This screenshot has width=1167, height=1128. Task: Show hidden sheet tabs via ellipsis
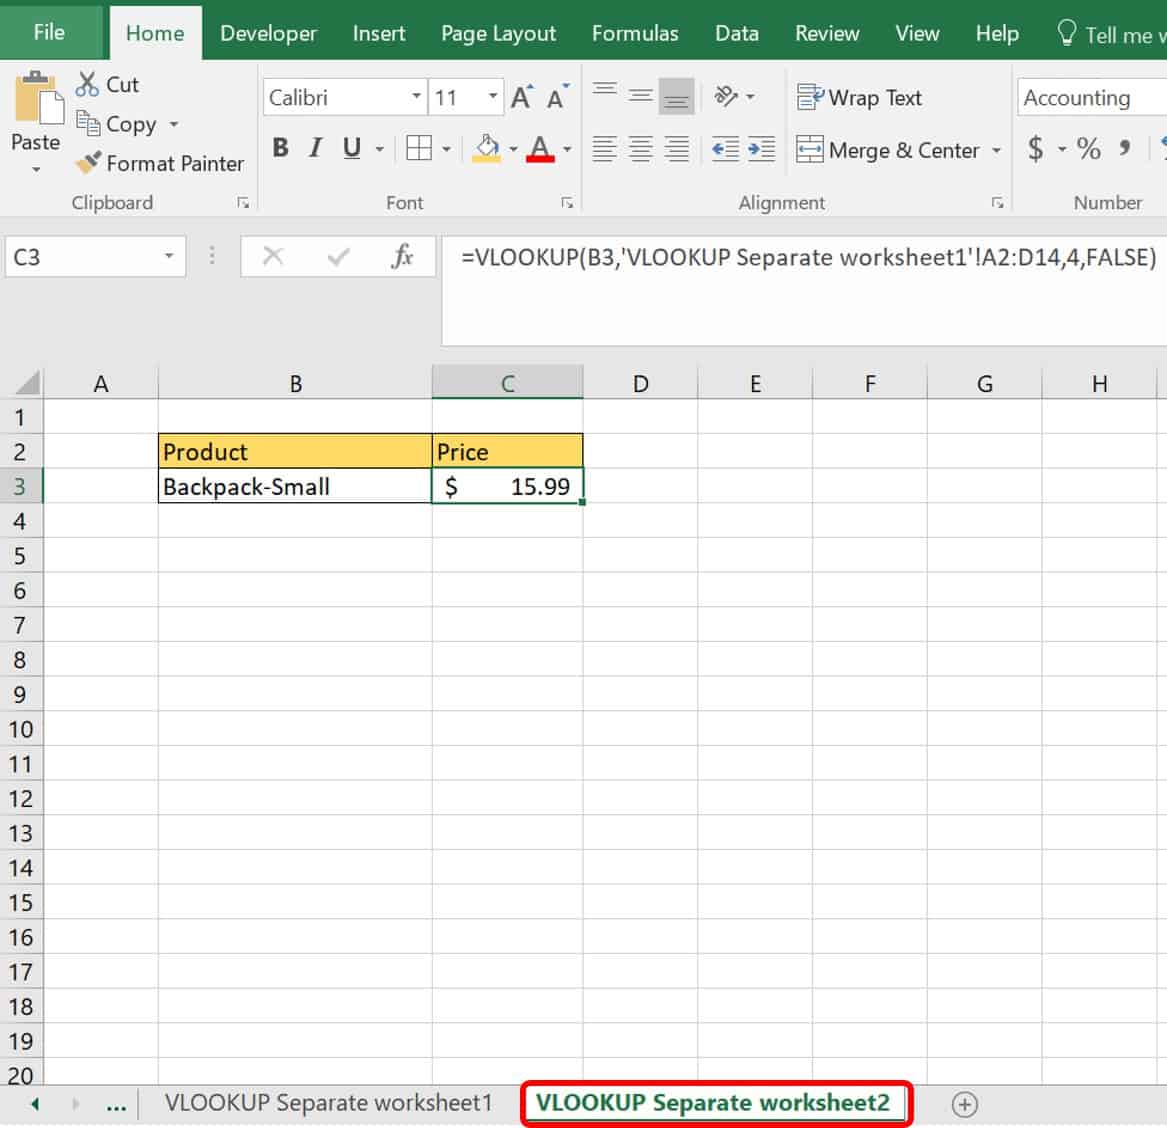click(116, 1106)
